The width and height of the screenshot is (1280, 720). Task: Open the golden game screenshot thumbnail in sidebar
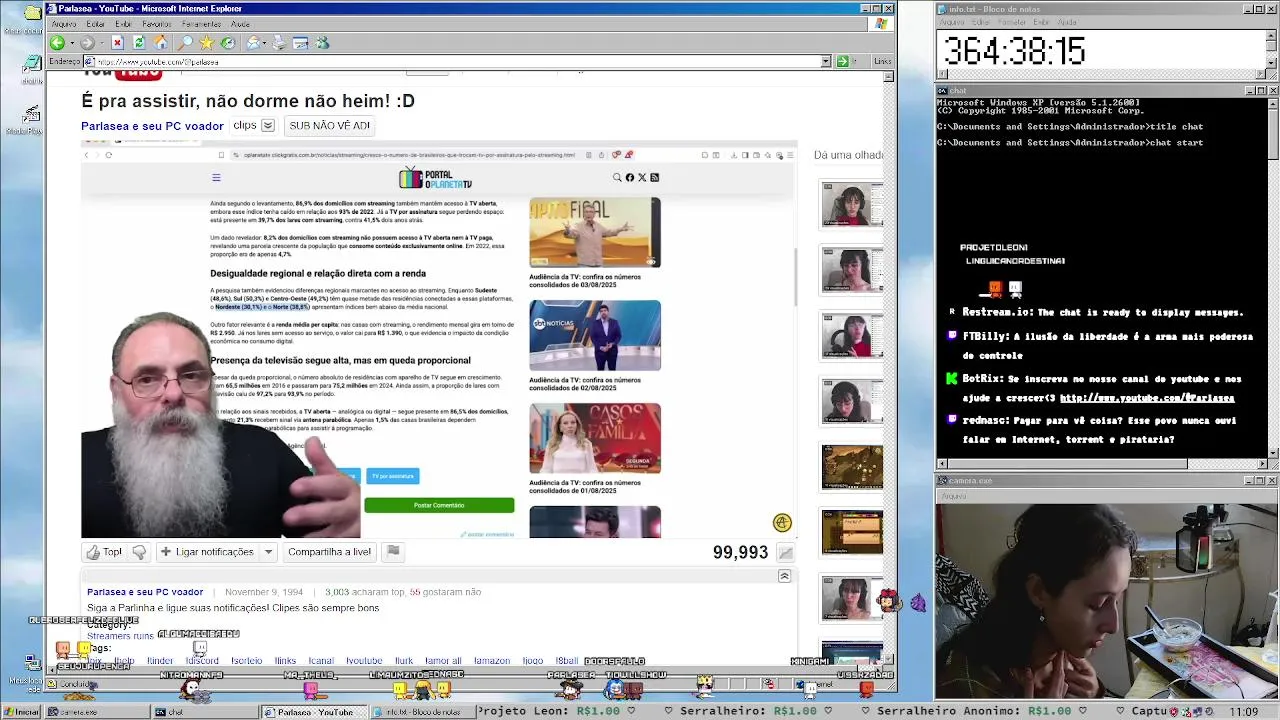click(x=852, y=466)
